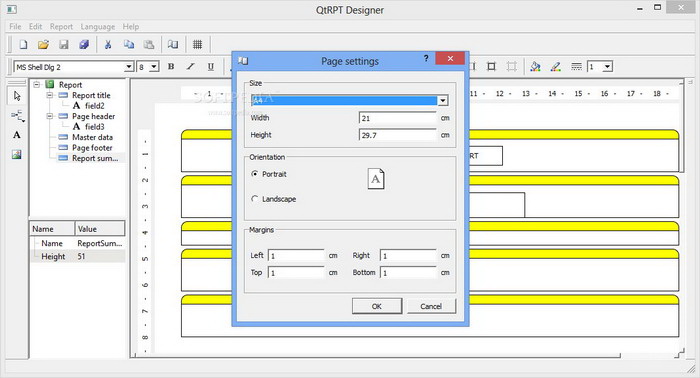Toggle underline text formatting
The height and width of the screenshot is (378, 700).
[211, 66]
